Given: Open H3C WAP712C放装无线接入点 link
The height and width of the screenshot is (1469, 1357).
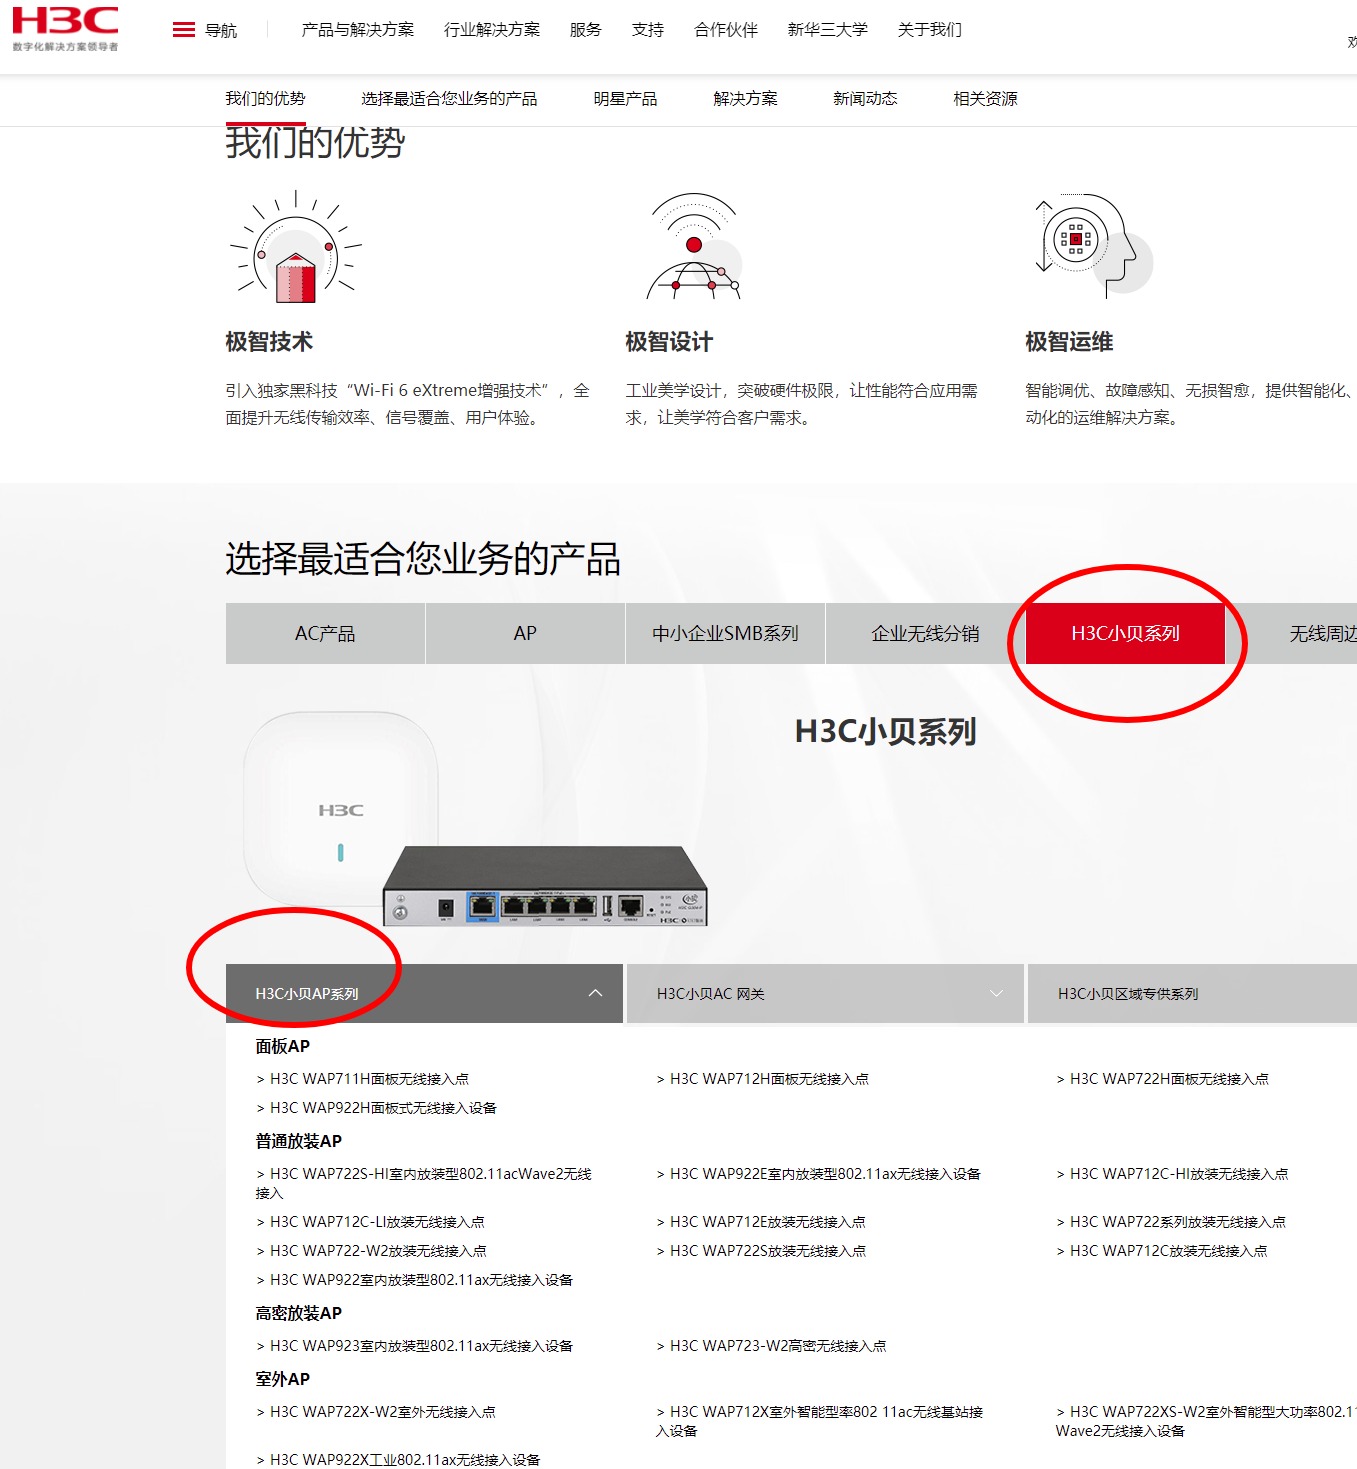Looking at the screenshot, I should pos(1161,1251).
